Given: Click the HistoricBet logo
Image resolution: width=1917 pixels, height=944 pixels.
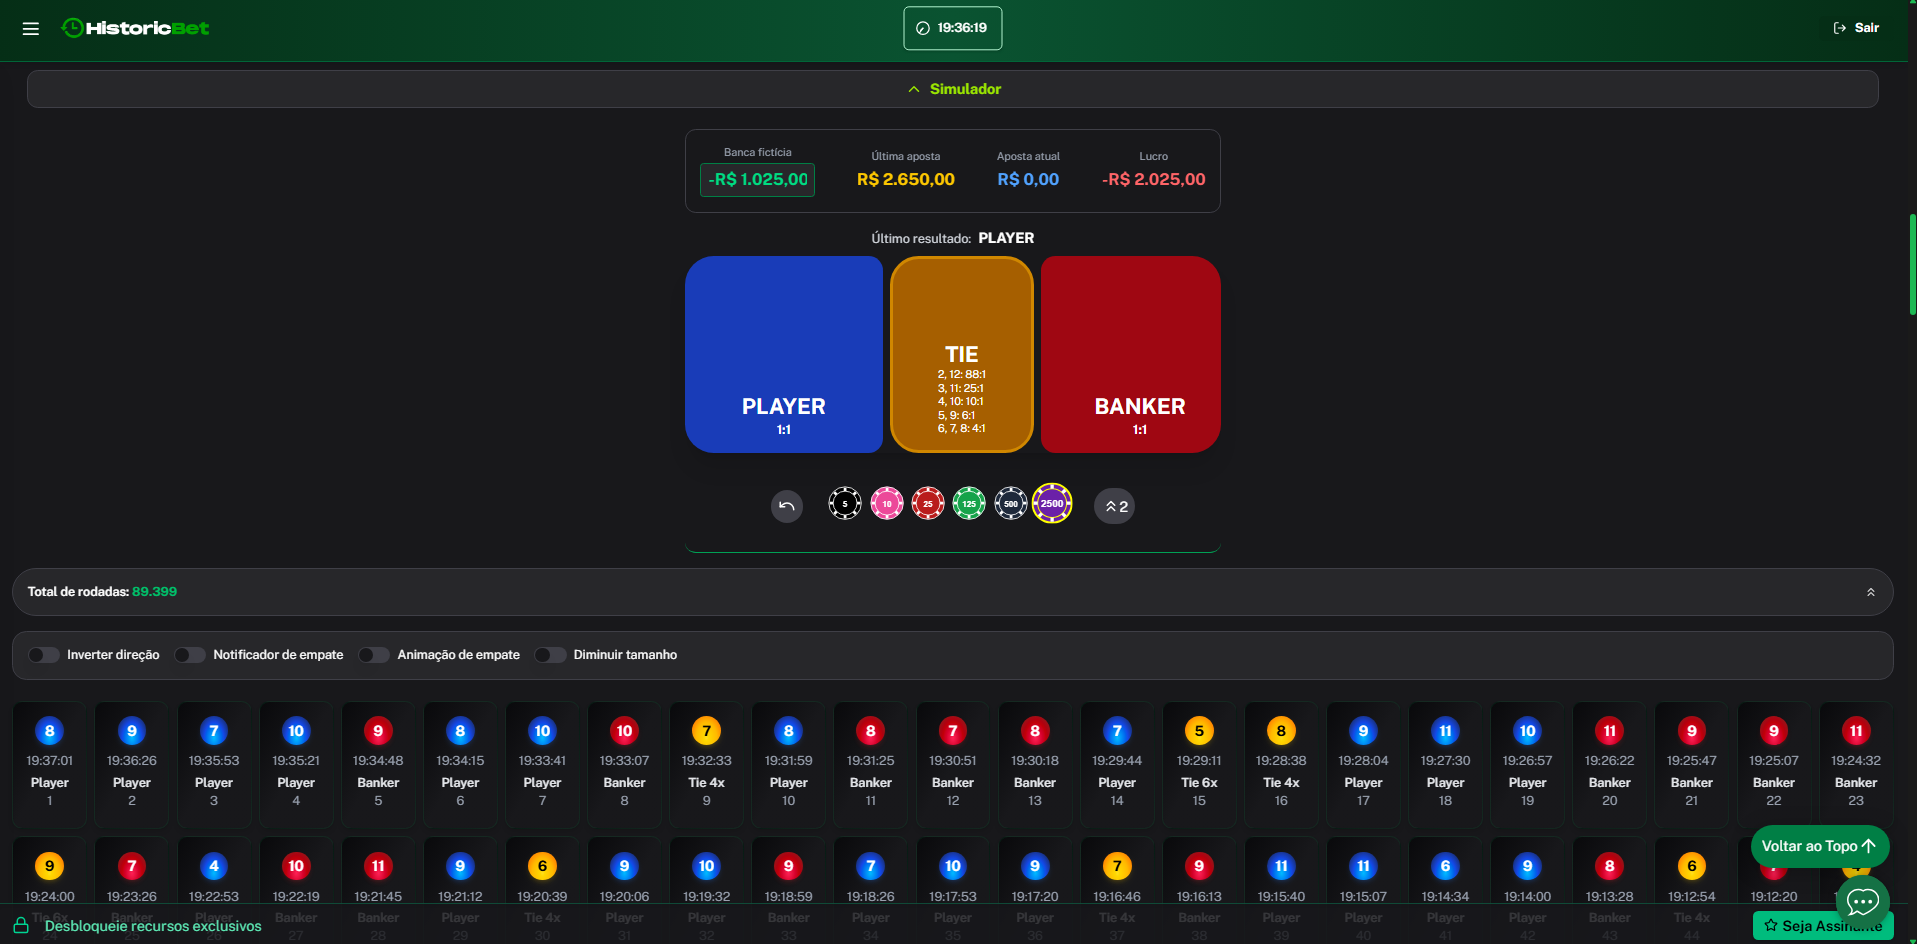Looking at the screenshot, I should (x=136, y=28).
